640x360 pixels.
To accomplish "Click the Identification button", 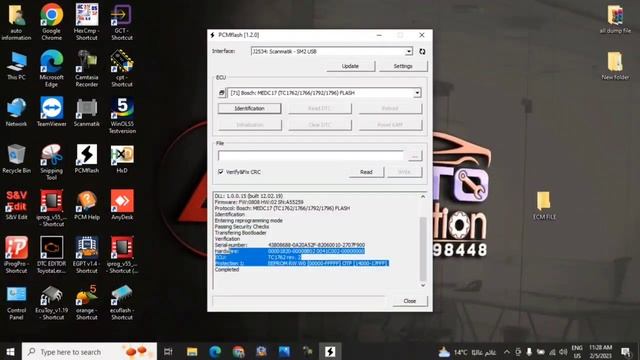I will [x=249, y=109].
